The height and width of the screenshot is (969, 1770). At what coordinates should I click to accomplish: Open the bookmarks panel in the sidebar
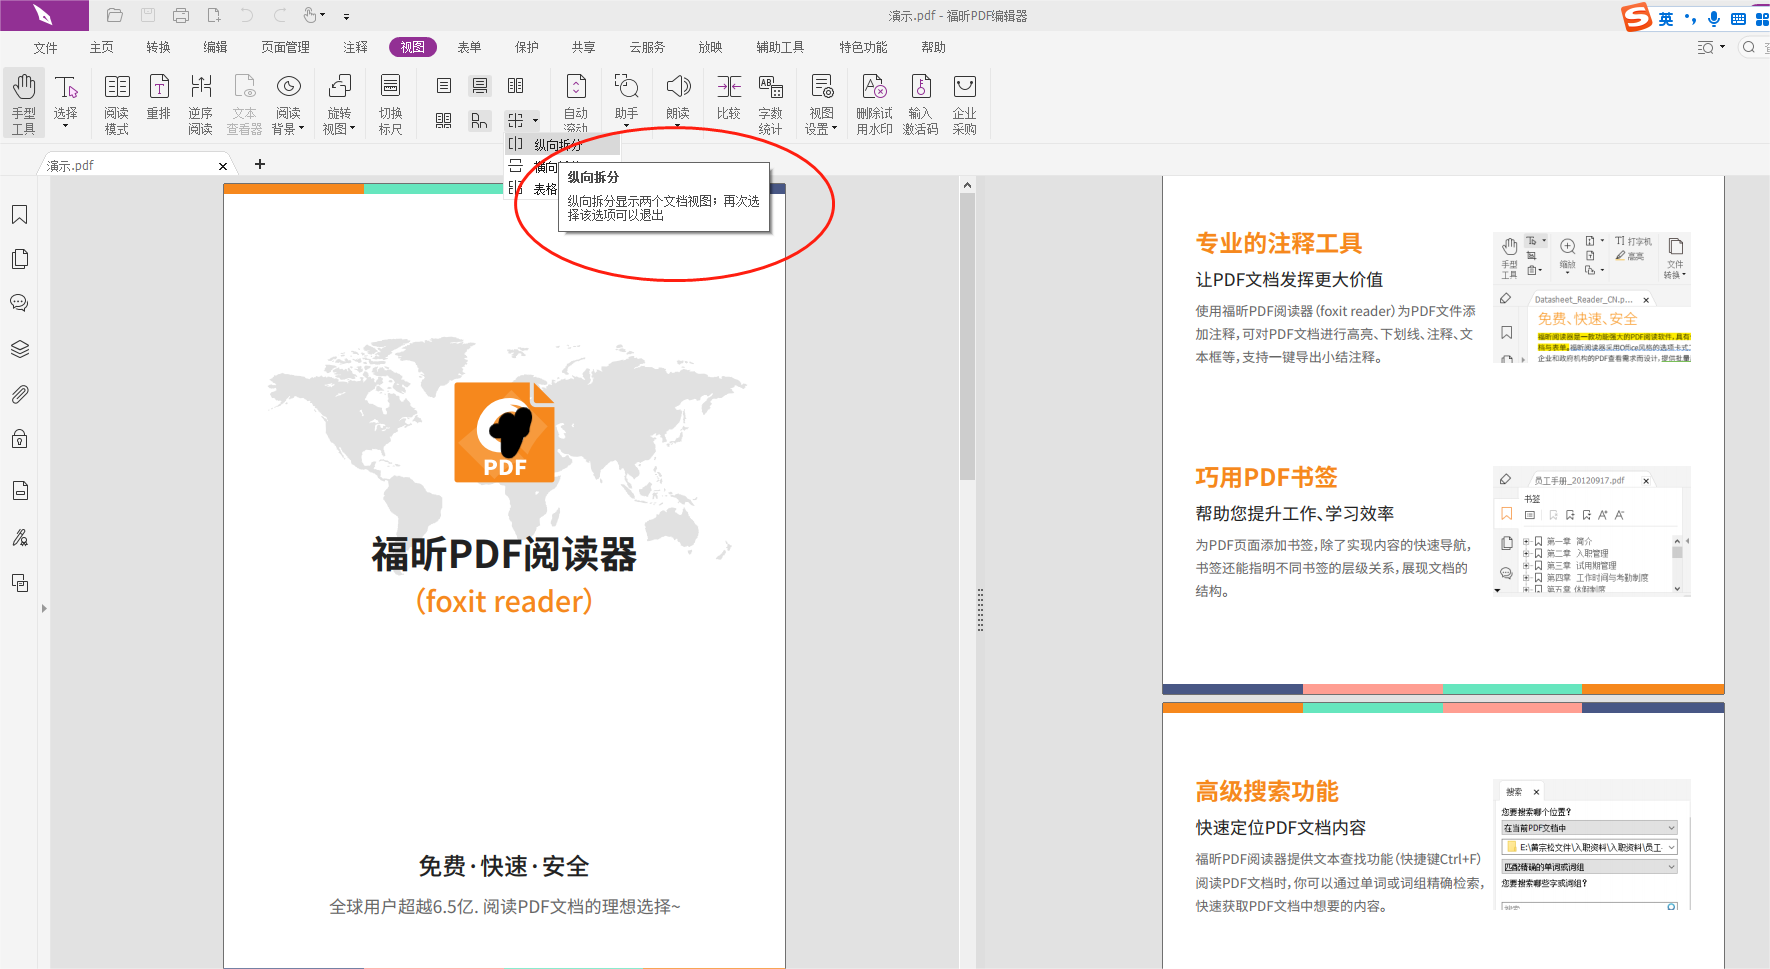coord(20,214)
